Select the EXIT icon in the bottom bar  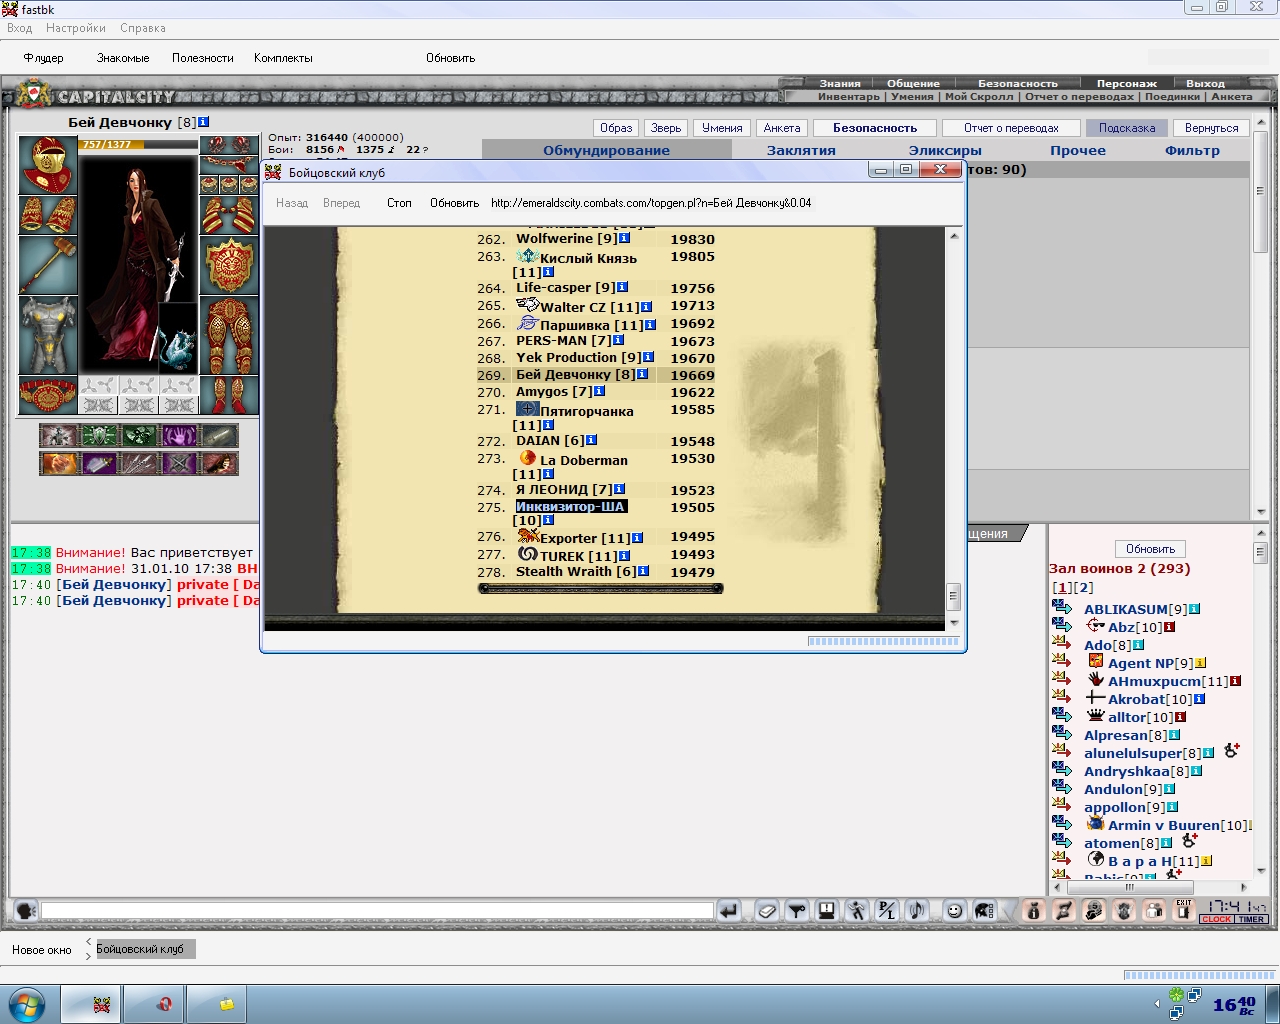(1184, 910)
